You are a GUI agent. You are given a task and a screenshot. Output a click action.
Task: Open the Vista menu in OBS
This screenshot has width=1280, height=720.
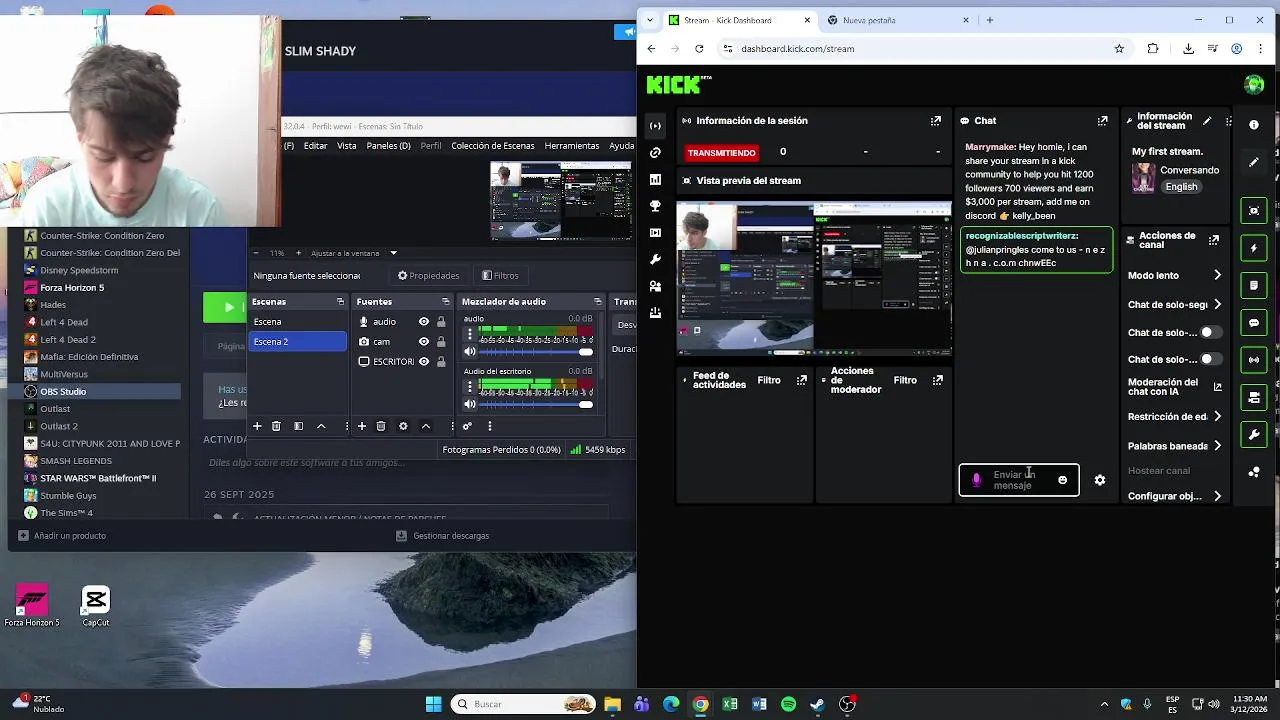point(347,146)
